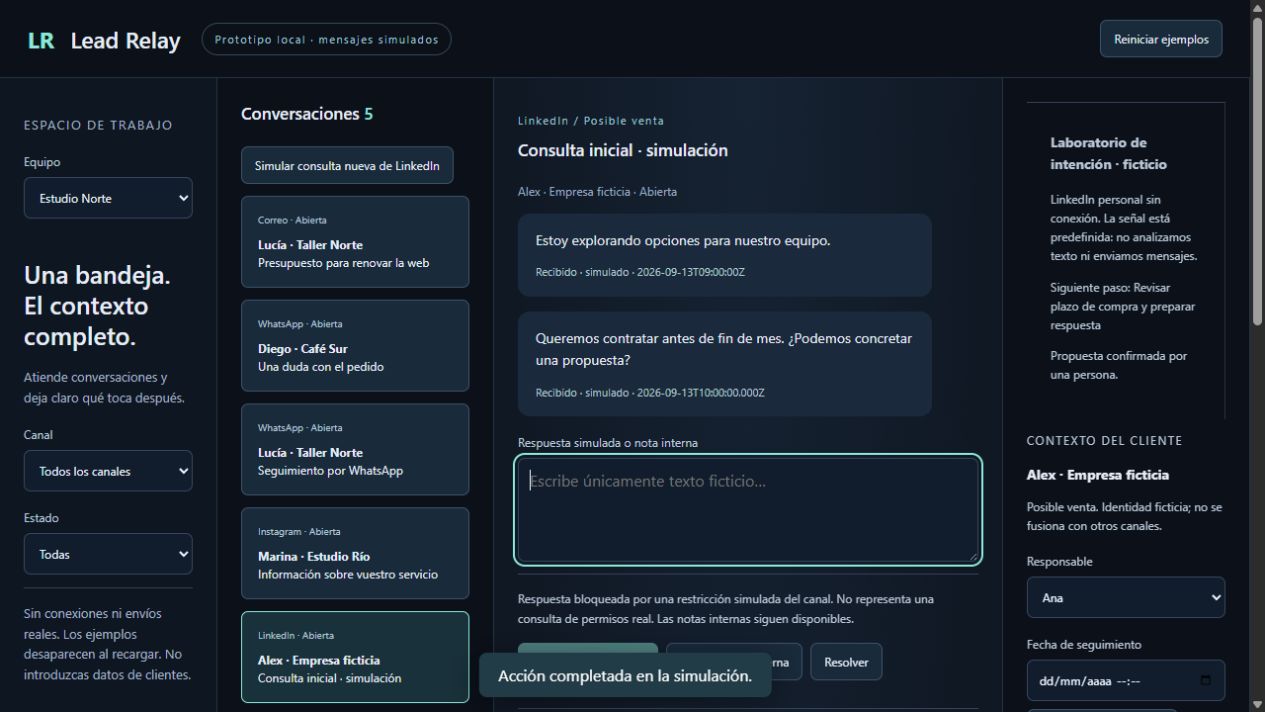Click the Conversaciones 5 heading
The image size is (1265, 712).
click(307, 114)
